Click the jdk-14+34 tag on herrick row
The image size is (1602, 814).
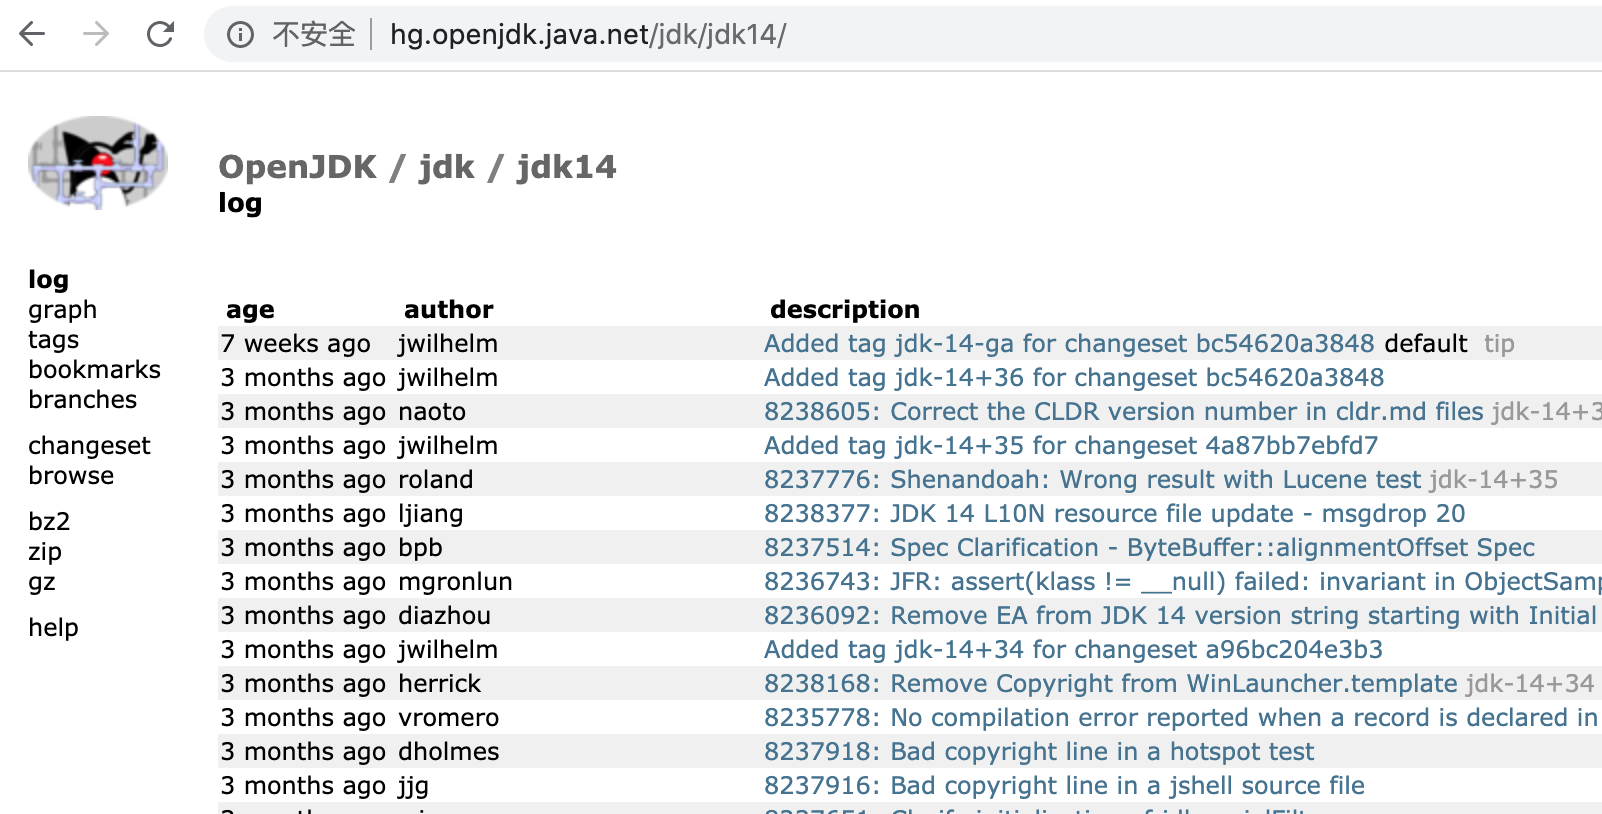[x=1530, y=684]
